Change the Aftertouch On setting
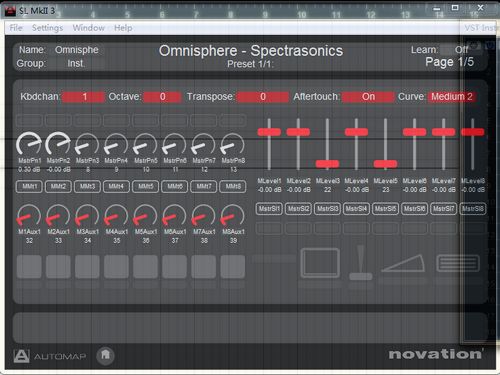This screenshot has width=500, height=375. coord(368,97)
